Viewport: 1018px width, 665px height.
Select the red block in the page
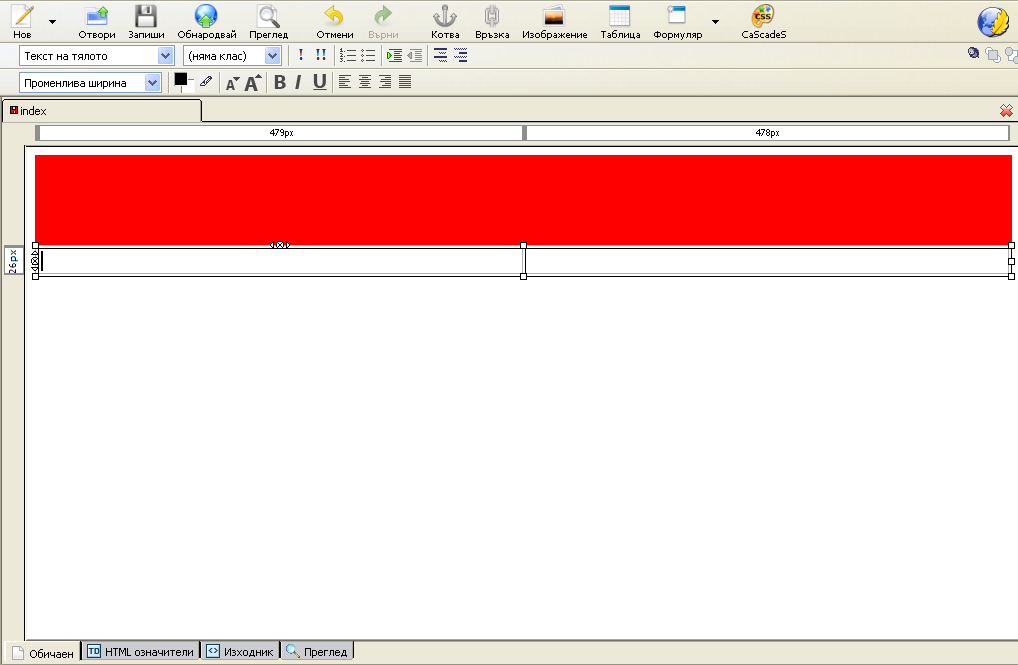523,200
